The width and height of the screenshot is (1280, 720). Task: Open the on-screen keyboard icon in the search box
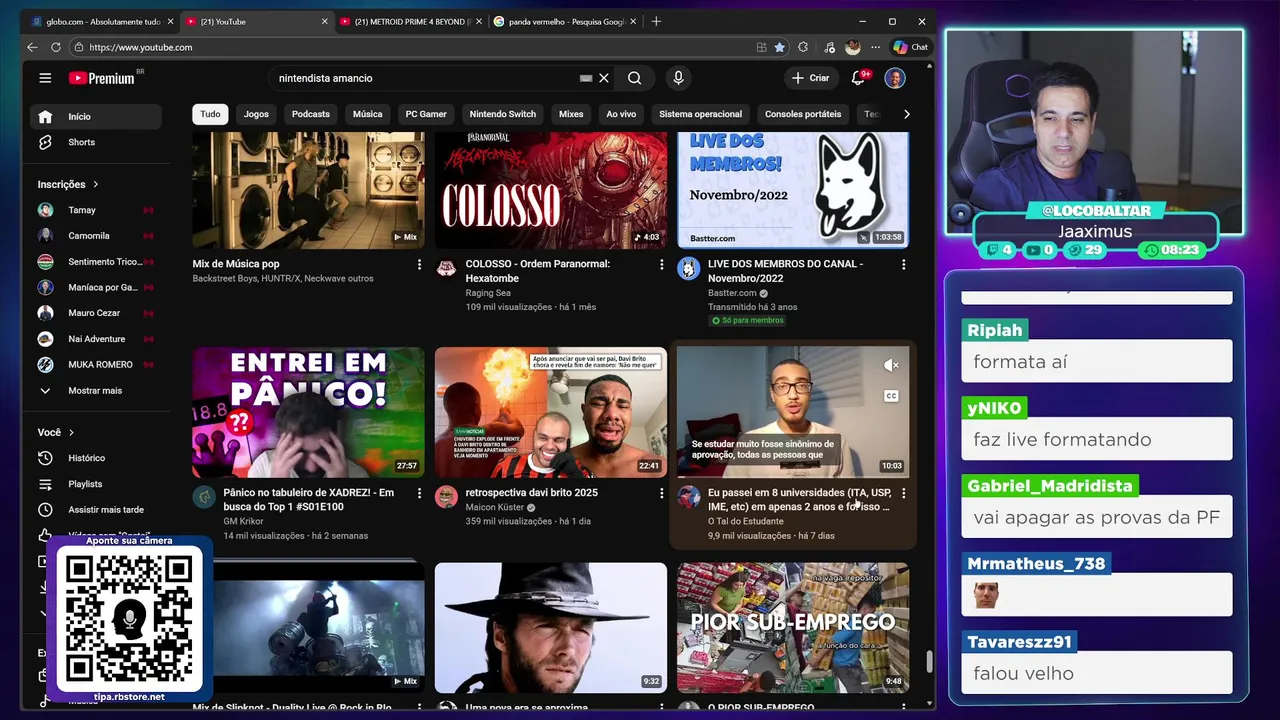[x=586, y=78]
